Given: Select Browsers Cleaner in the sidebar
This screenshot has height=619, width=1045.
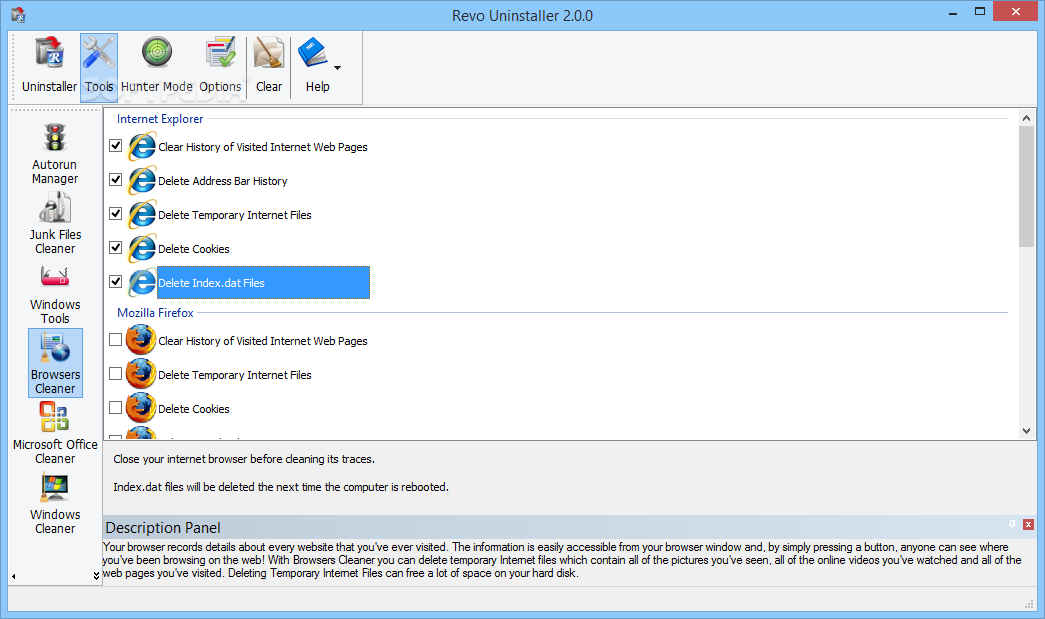Looking at the screenshot, I should click(55, 363).
